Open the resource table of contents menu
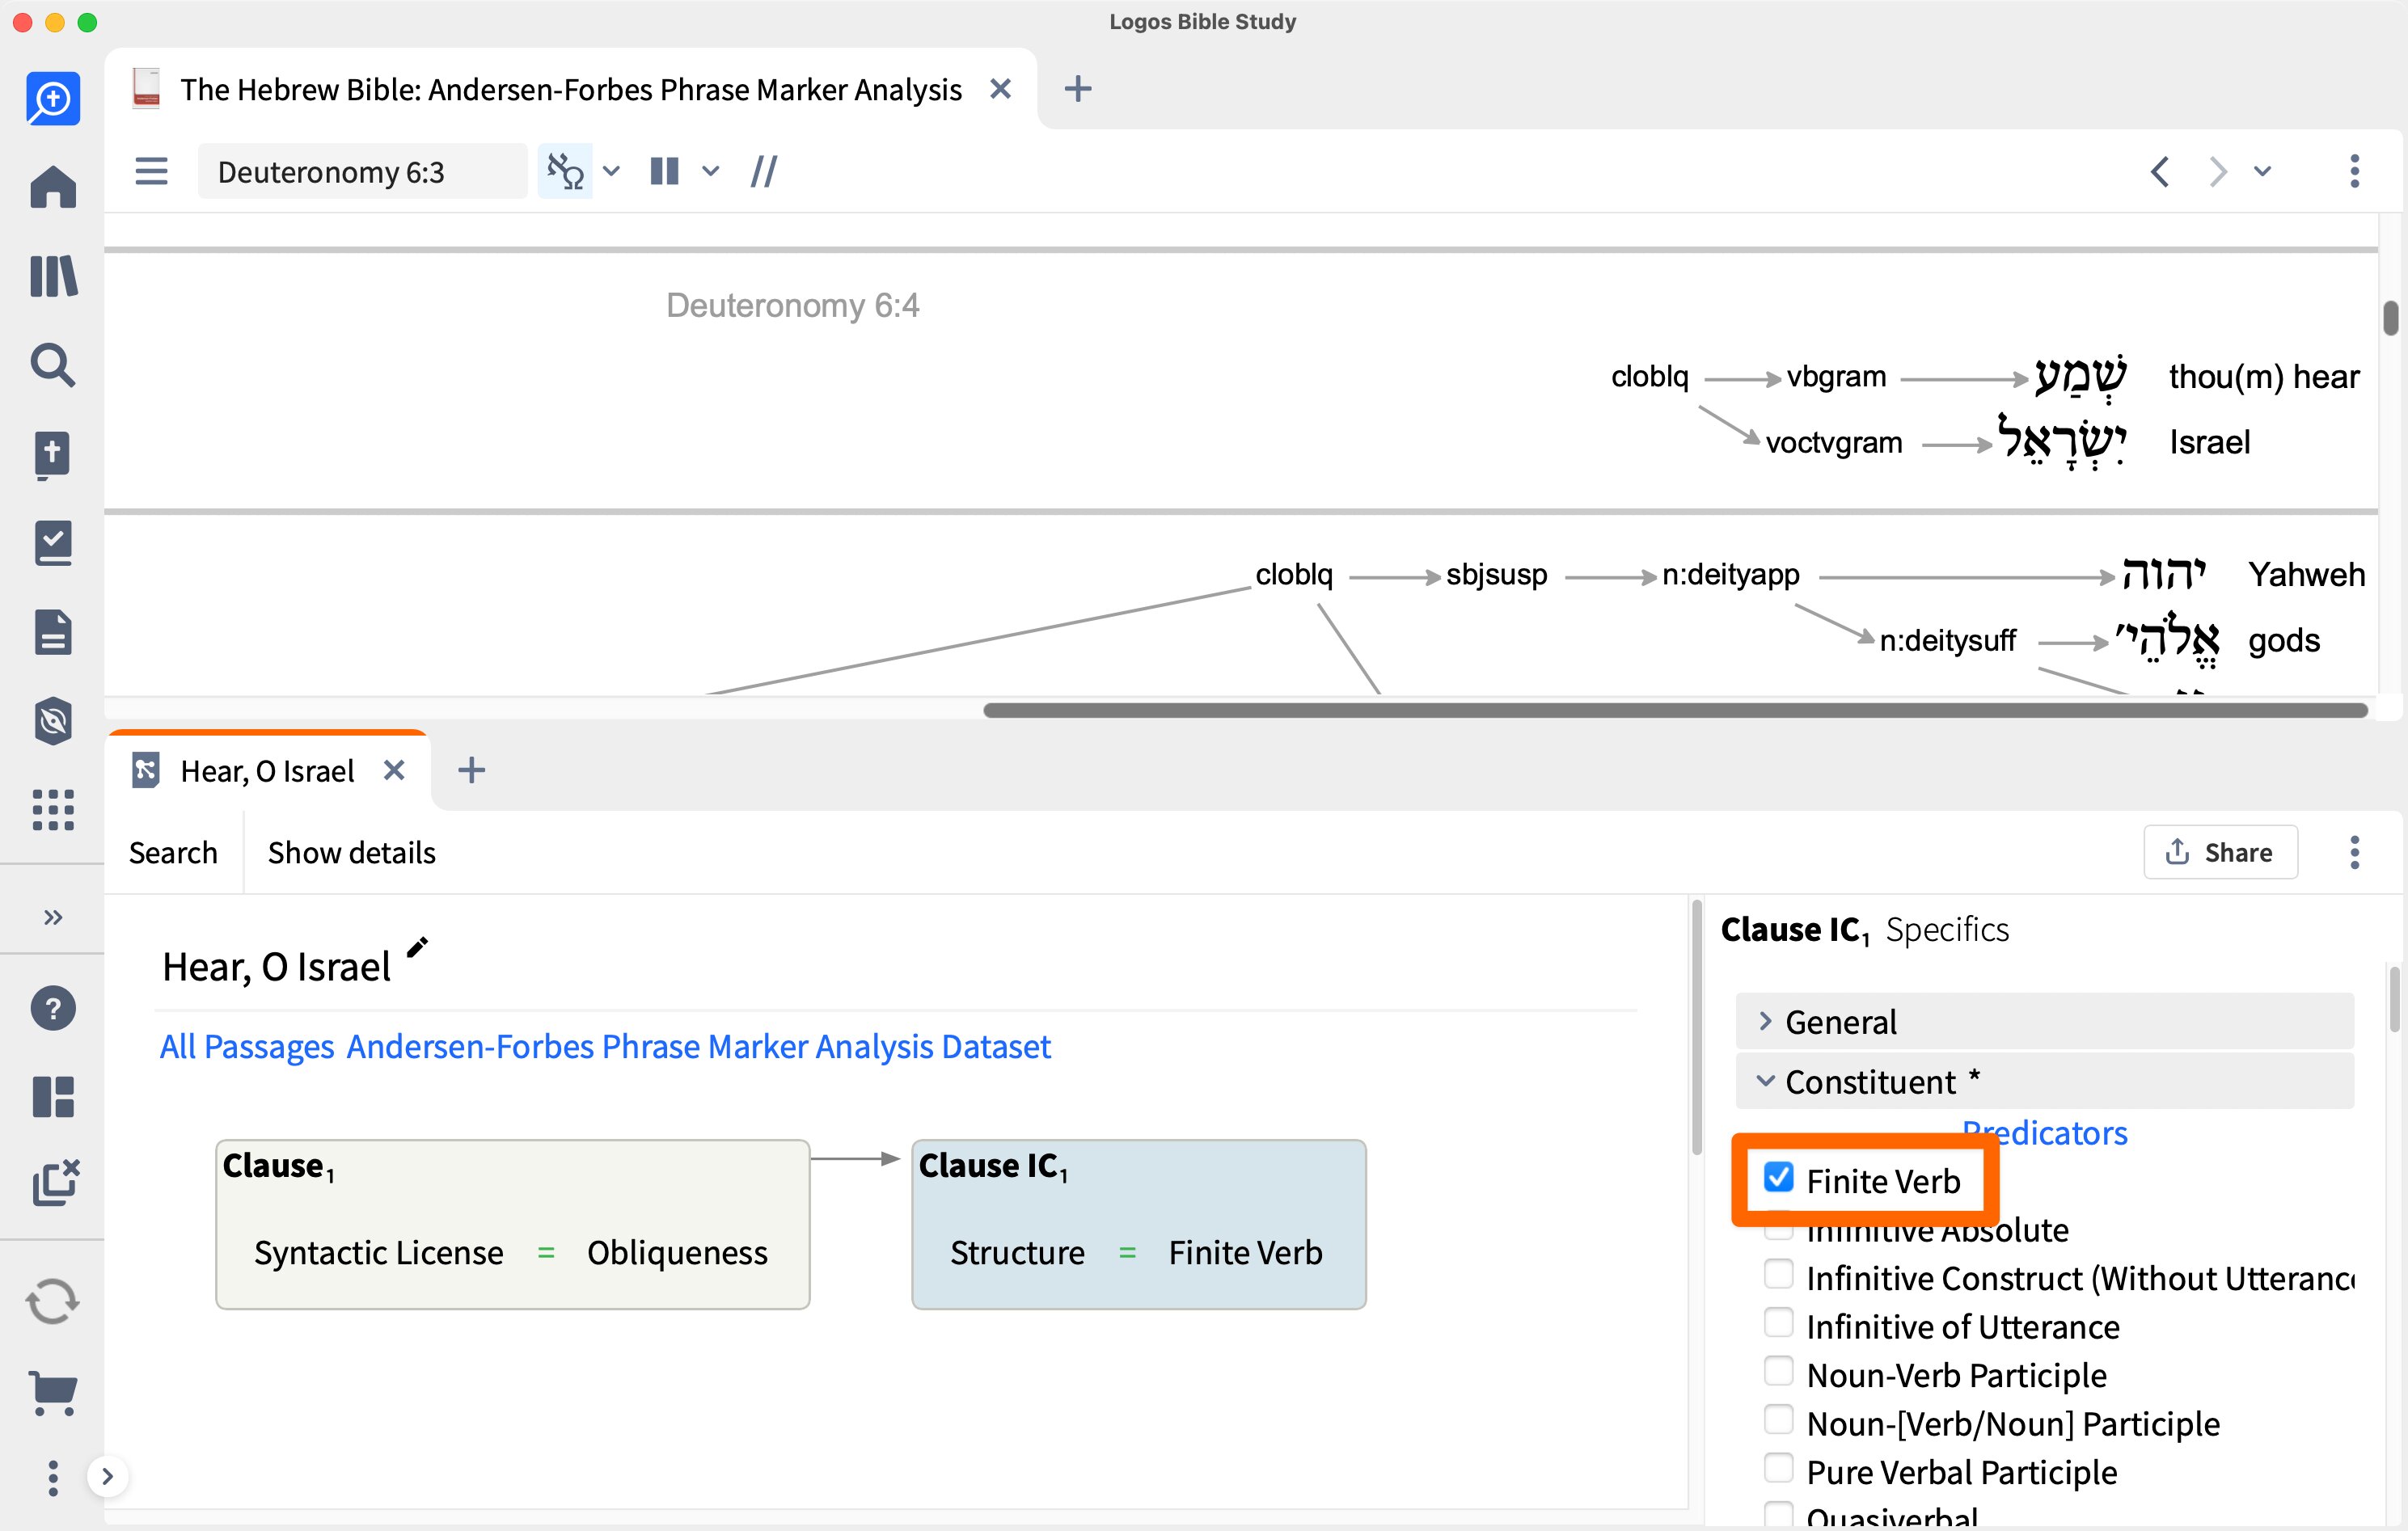The width and height of the screenshot is (2408, 1531). tap(151, 171)
